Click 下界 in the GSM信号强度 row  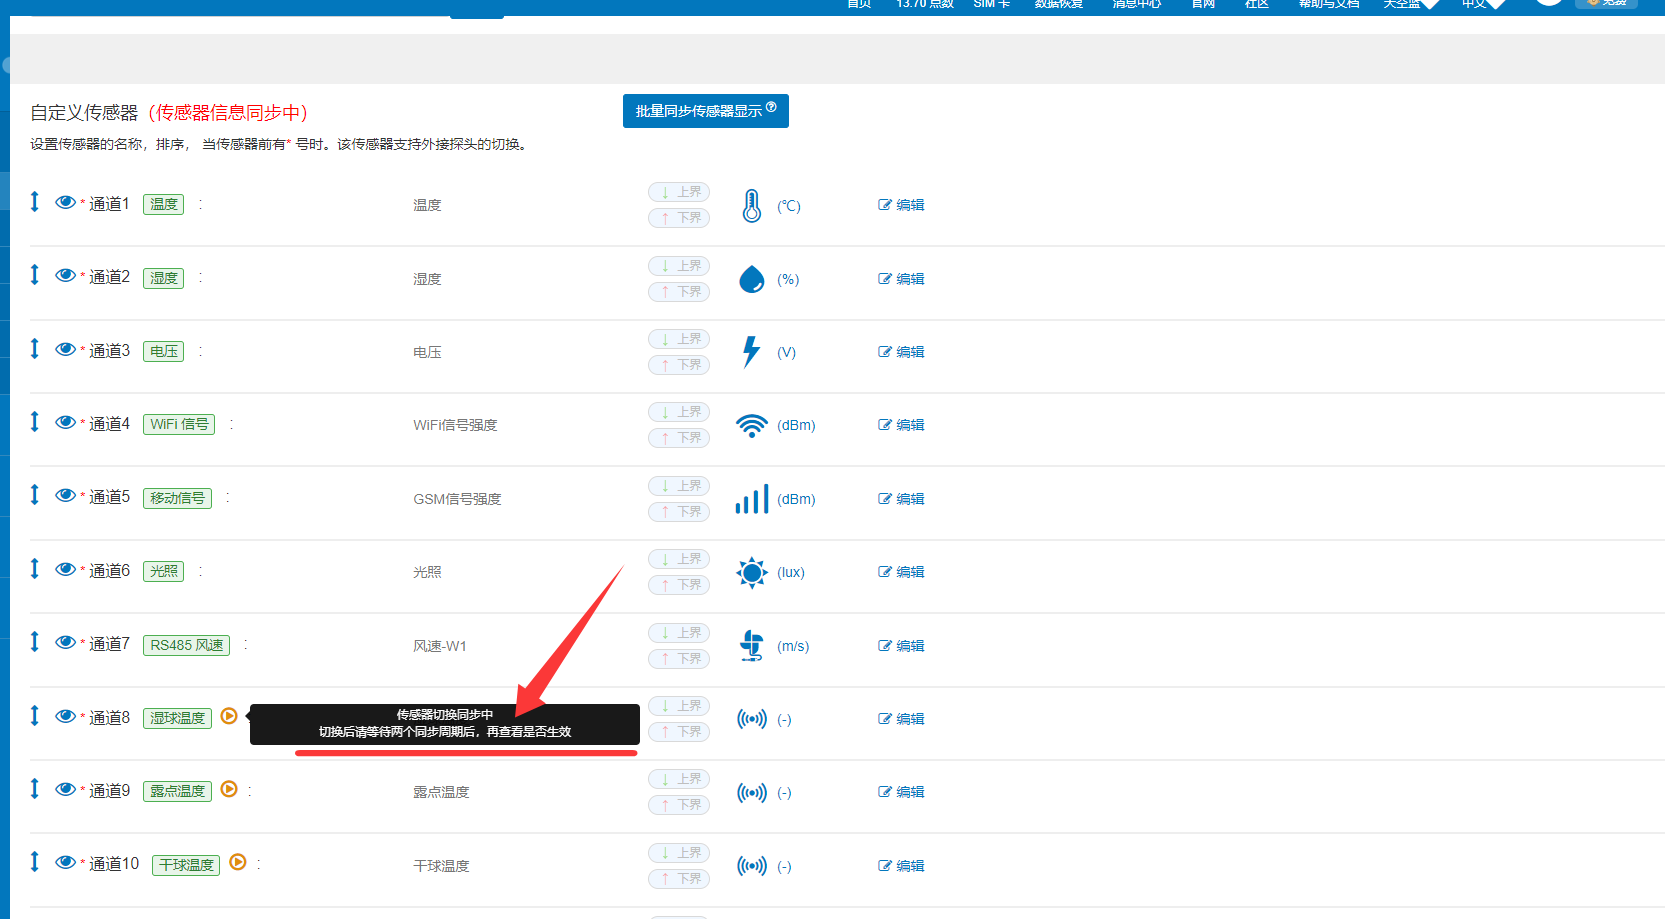(679, 512)
